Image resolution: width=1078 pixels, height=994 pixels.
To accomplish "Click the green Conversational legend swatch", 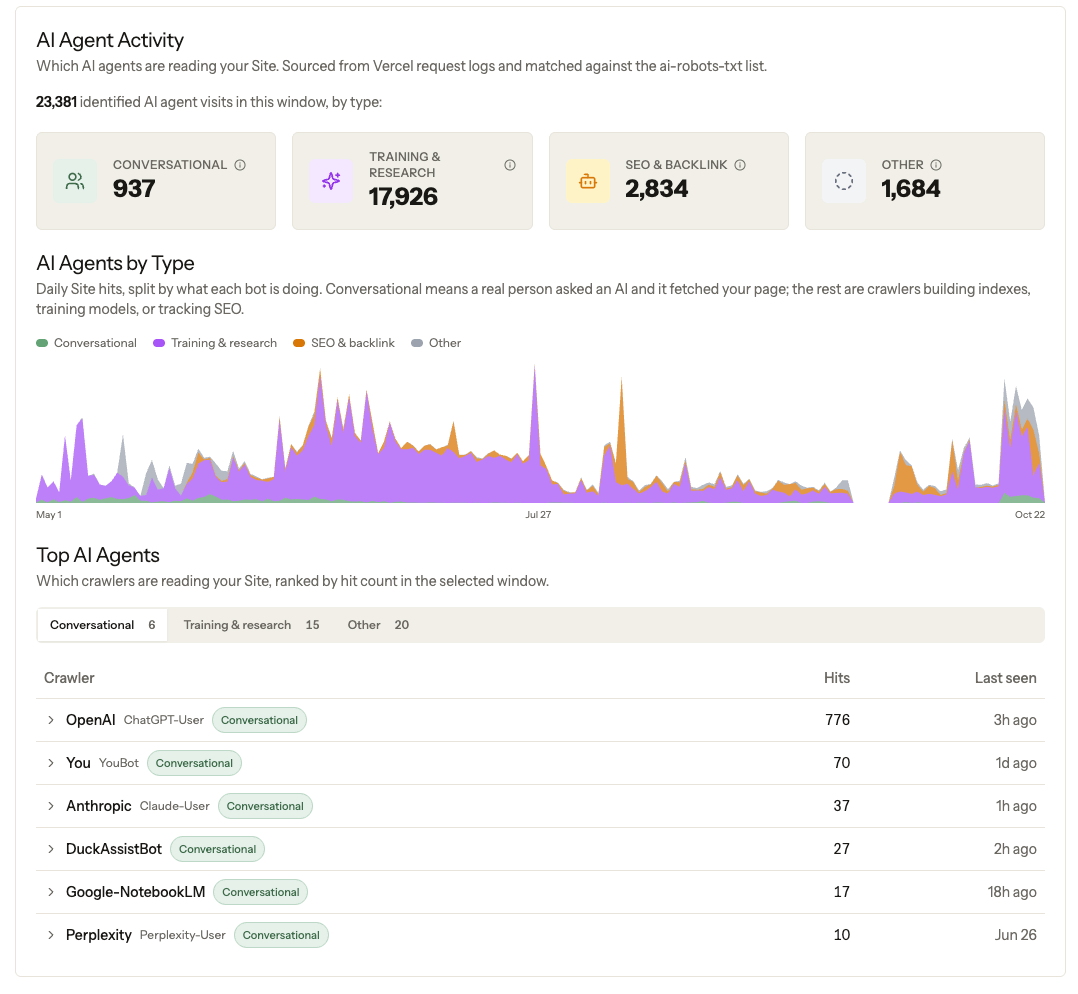I will click(x=42, y=343).
